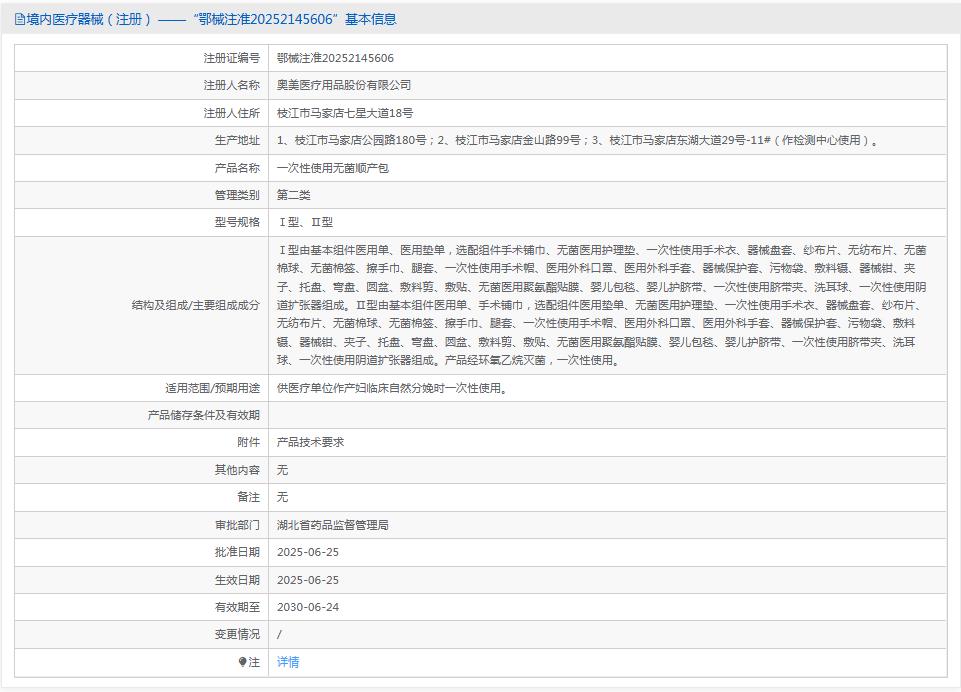This screenshot has width=961, height=692.
Task: Click the 附件 value 产品技术要求
Action: pyautogui.click(x=307, y=442)
